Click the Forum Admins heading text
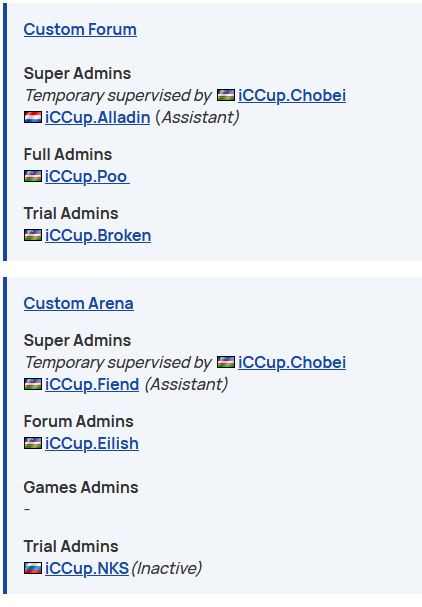 point(79,421)
